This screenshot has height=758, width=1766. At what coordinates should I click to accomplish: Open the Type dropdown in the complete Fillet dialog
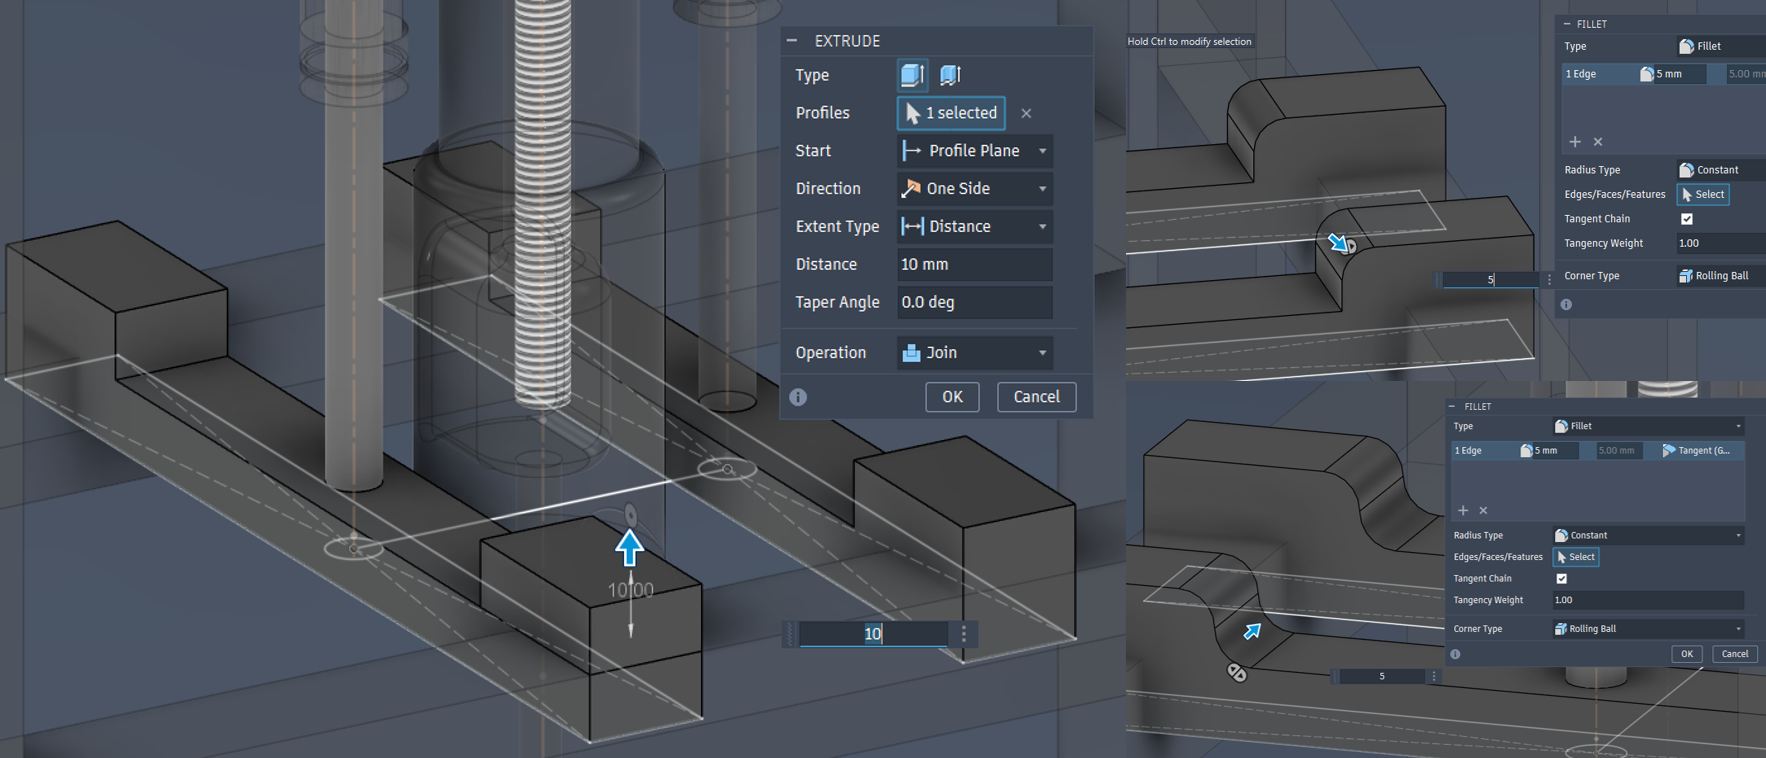[x=1648, y=426]
